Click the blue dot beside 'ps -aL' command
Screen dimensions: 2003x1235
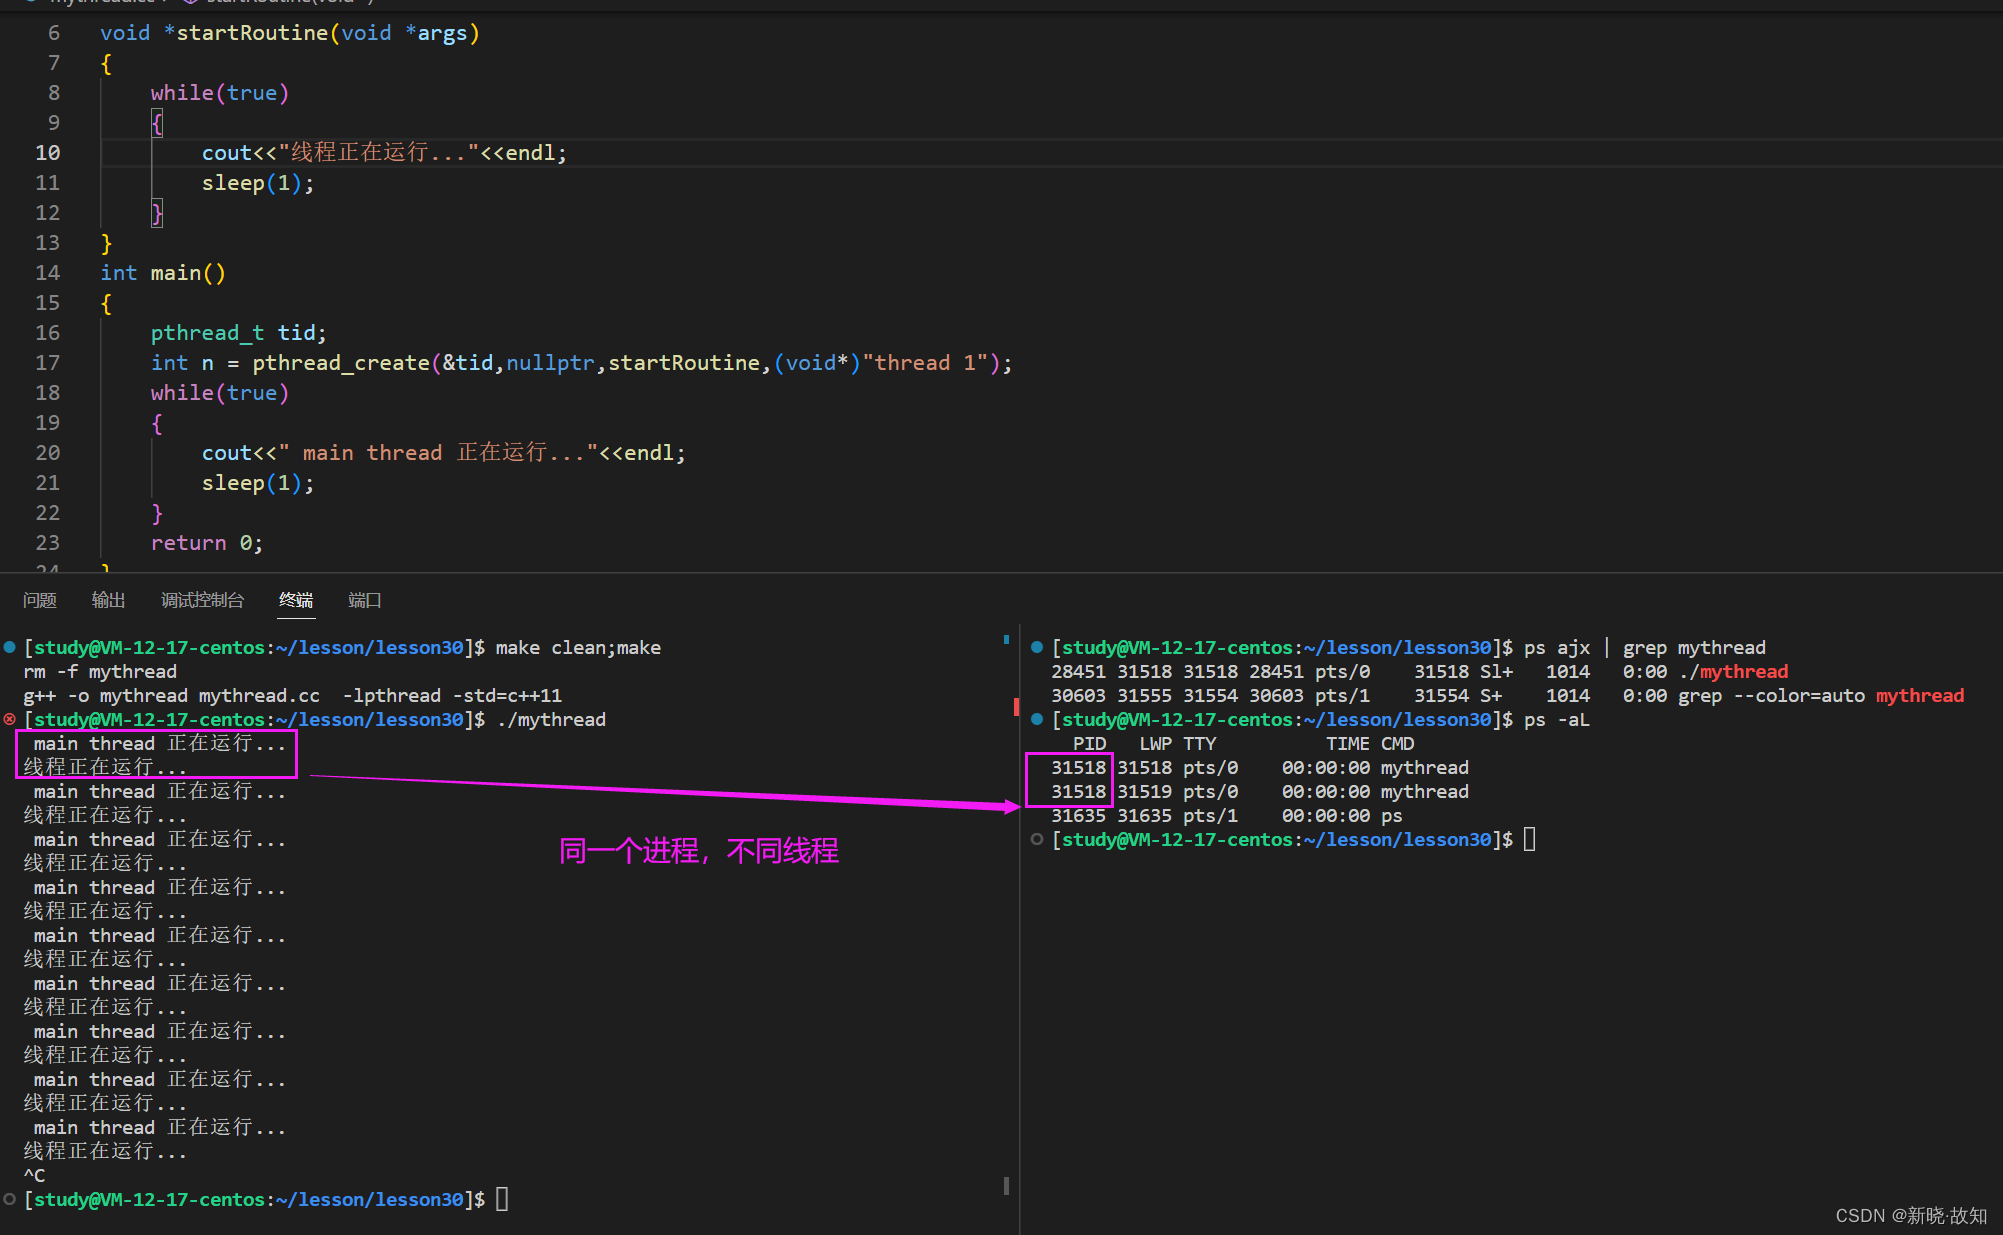[x=1037, y=719]
